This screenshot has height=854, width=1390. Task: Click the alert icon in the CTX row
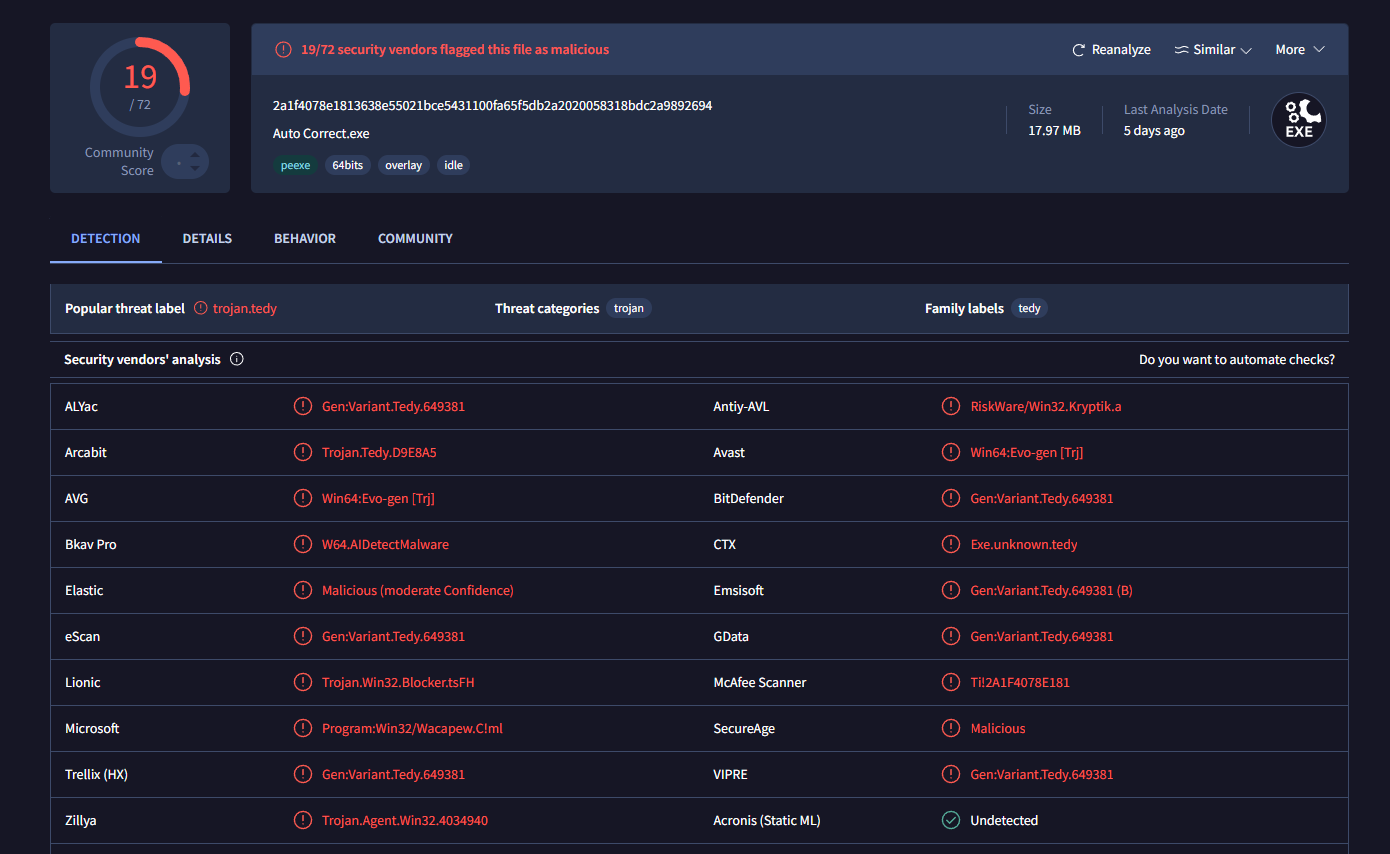tap(951, 544)
